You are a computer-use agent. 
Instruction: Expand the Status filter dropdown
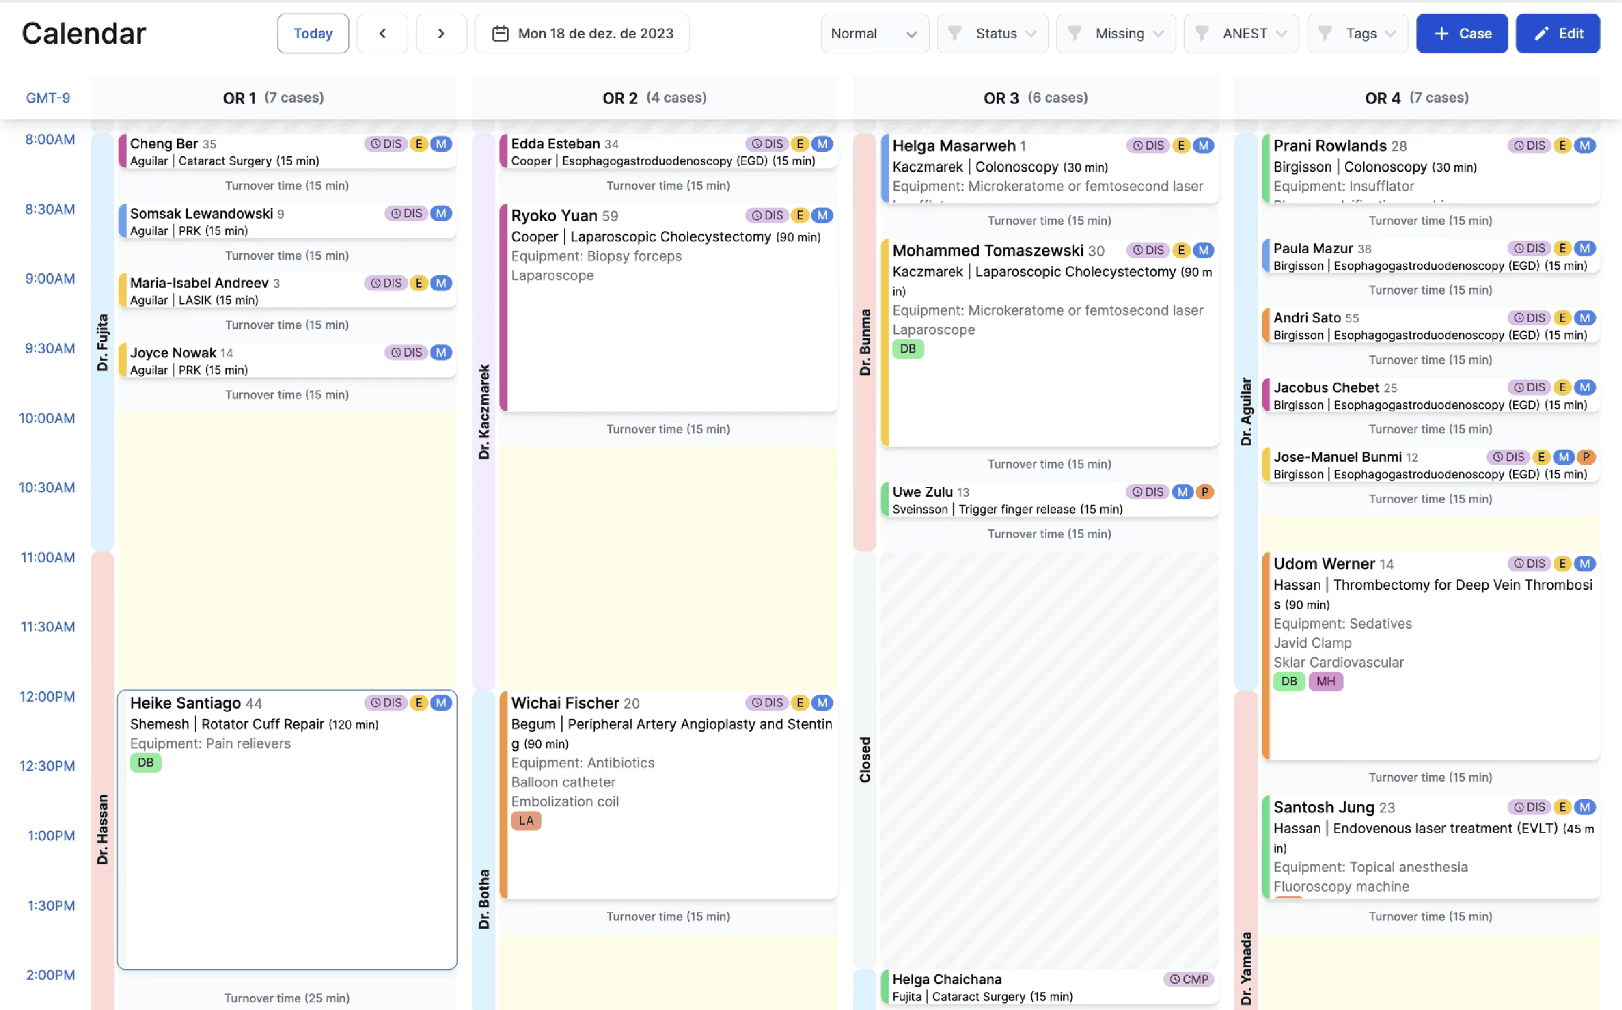pyautogui.click(x=993, y=33)
